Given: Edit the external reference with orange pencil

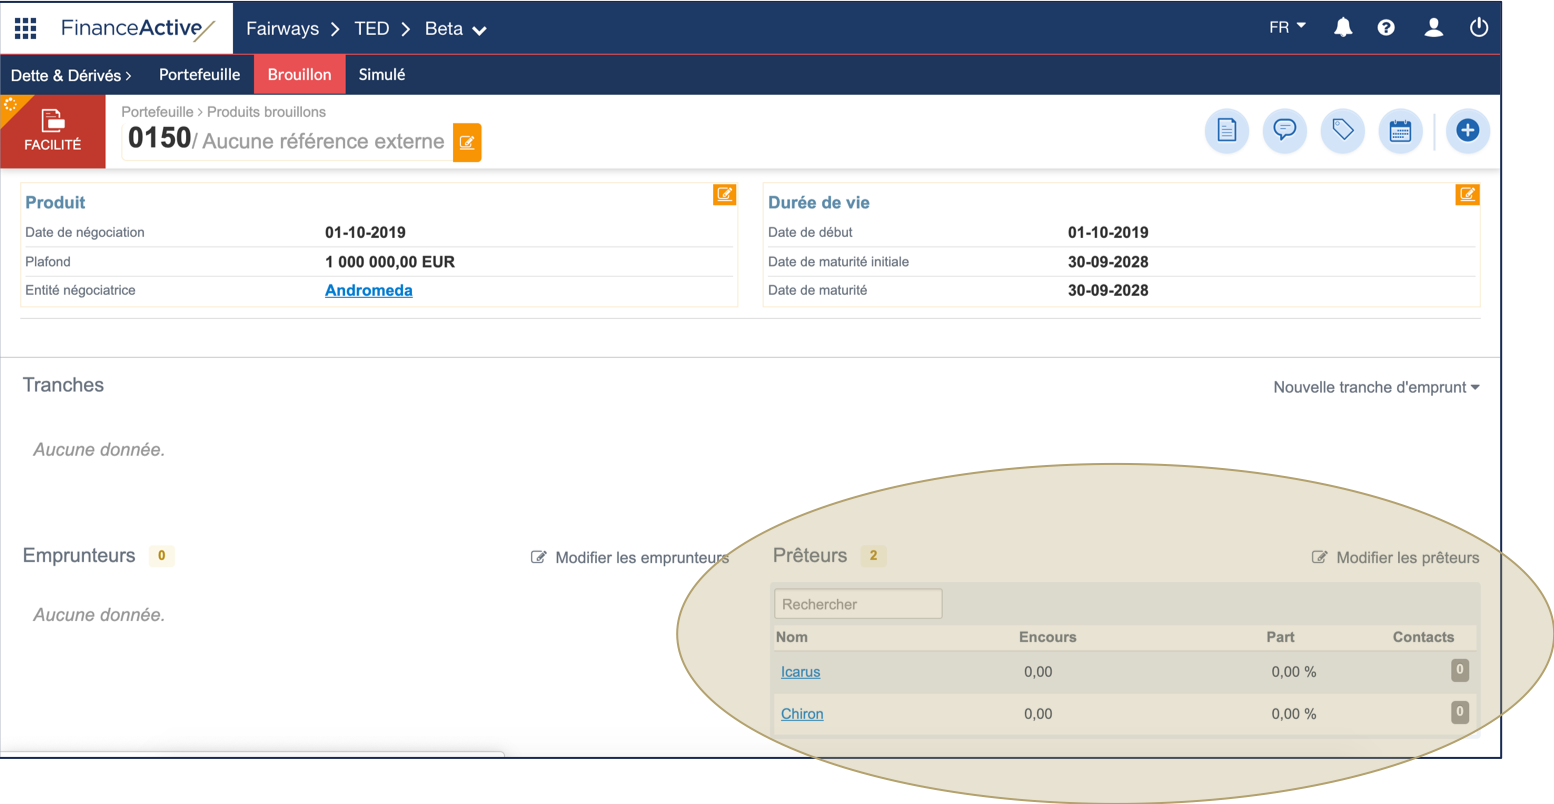Looking at the screenshot, I should [467, 142].
